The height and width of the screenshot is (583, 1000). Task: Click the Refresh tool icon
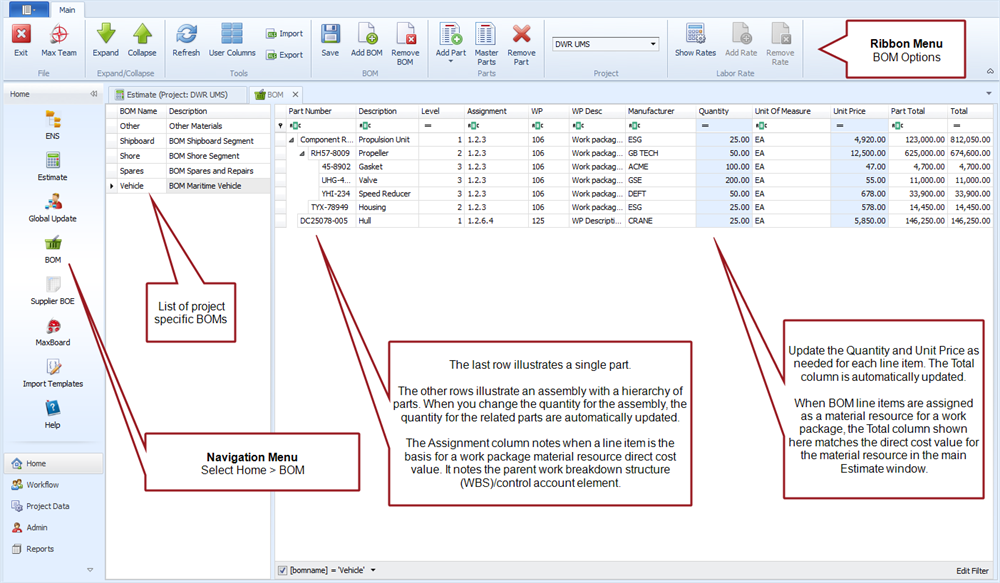[x=186, y=40]
